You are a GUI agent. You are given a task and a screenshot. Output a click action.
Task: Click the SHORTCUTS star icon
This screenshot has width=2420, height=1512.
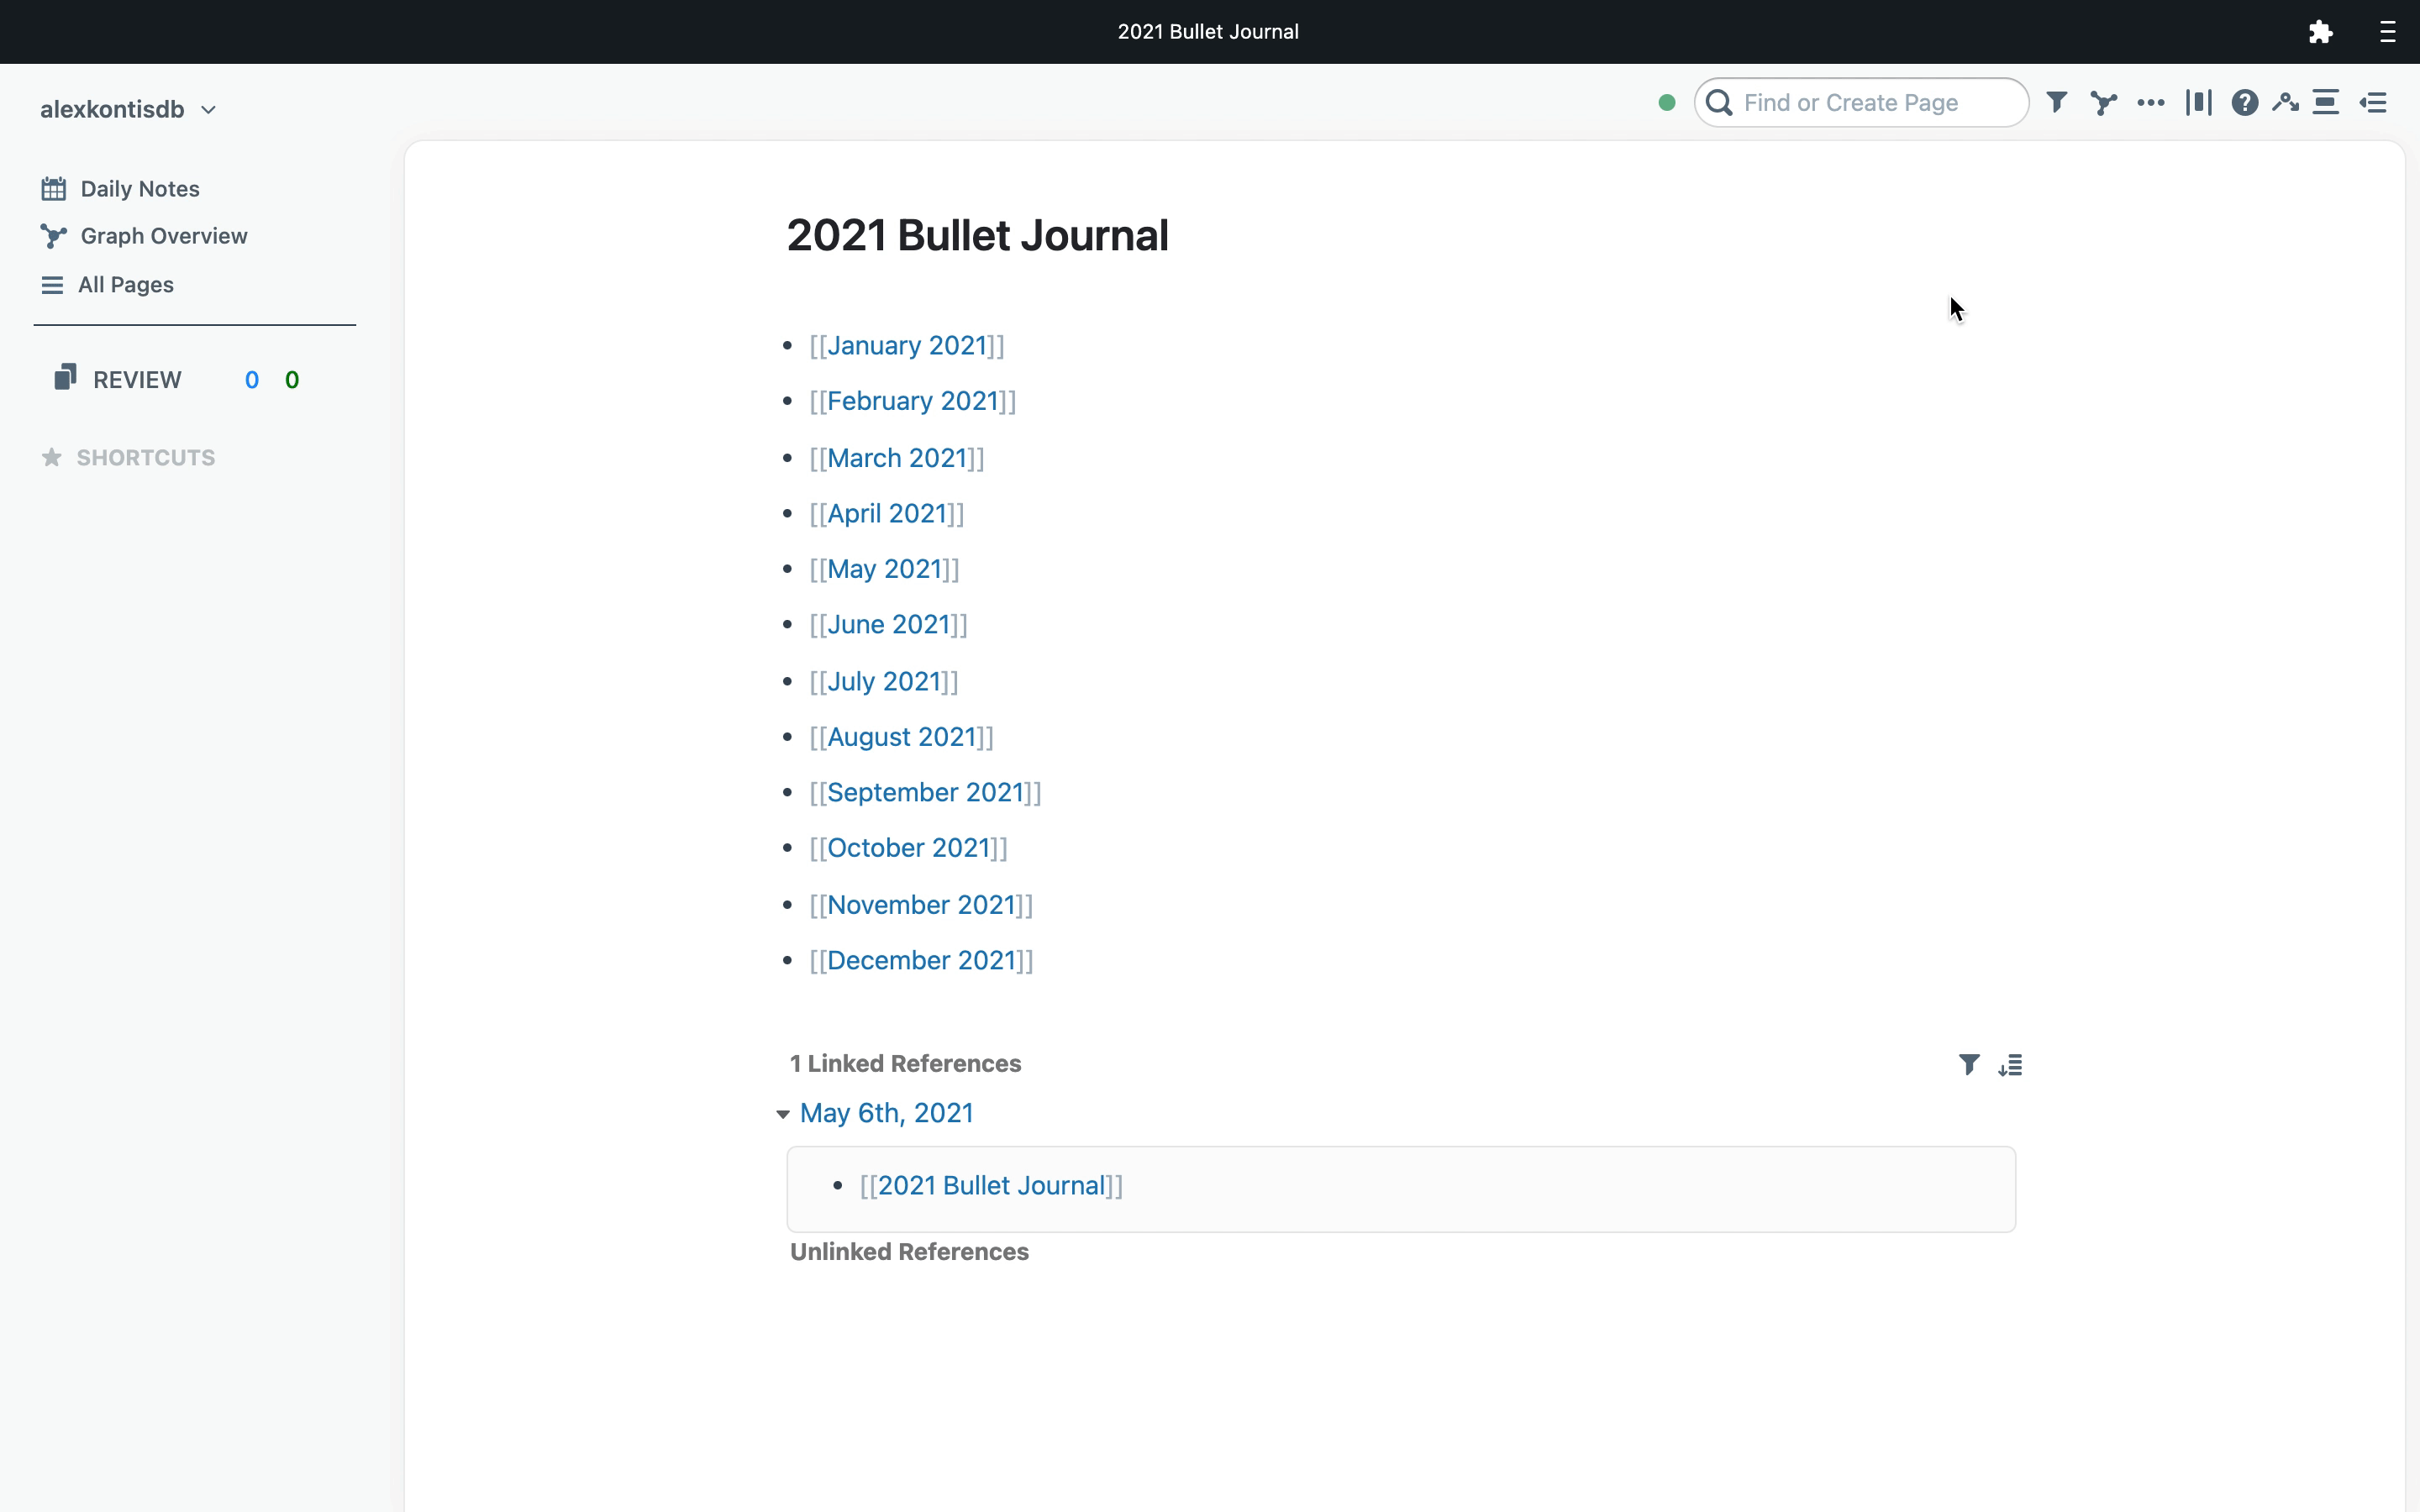[52, 457]
